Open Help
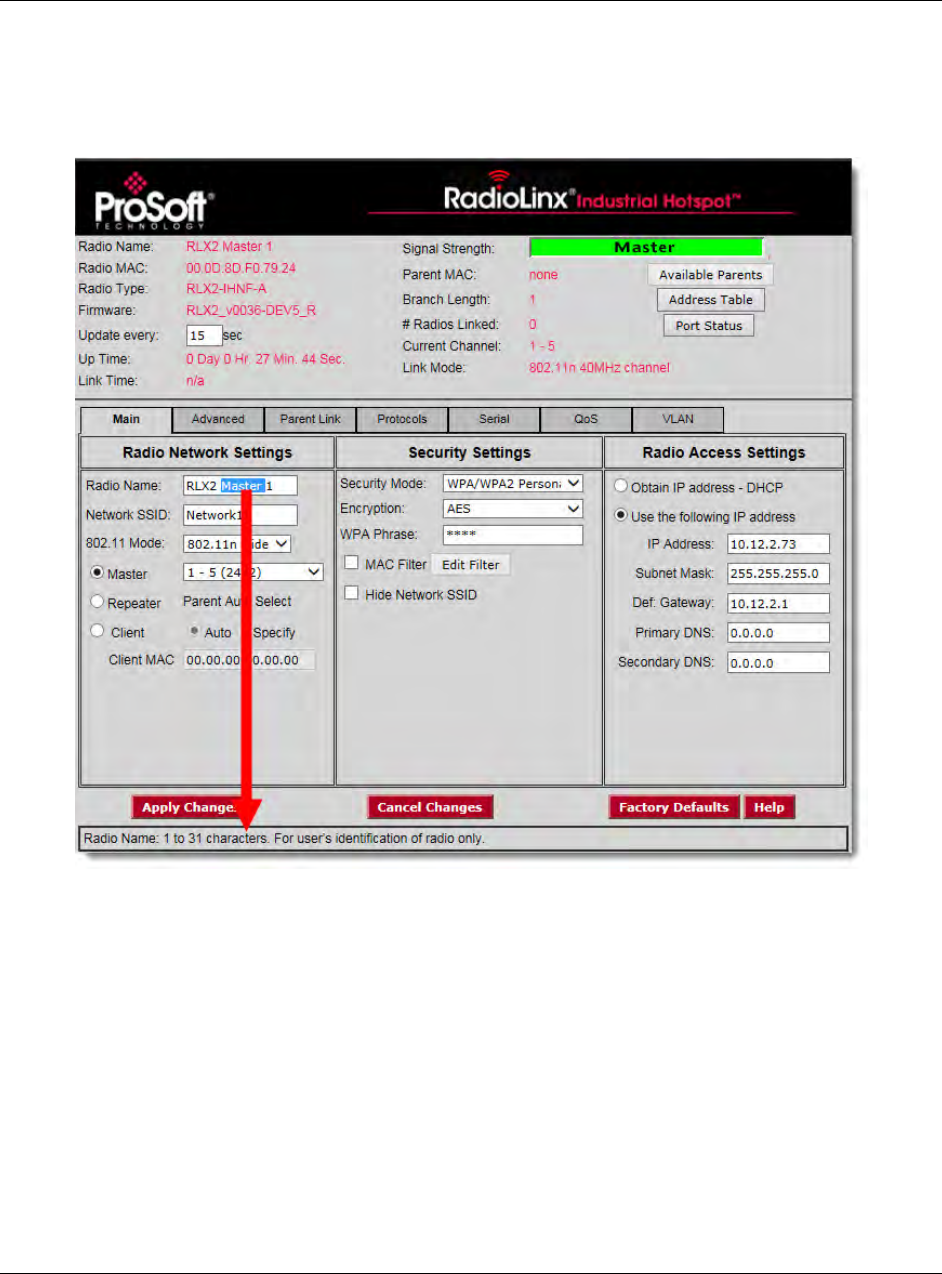Viewport: 942px width, 1274px height. pos(769,807)
